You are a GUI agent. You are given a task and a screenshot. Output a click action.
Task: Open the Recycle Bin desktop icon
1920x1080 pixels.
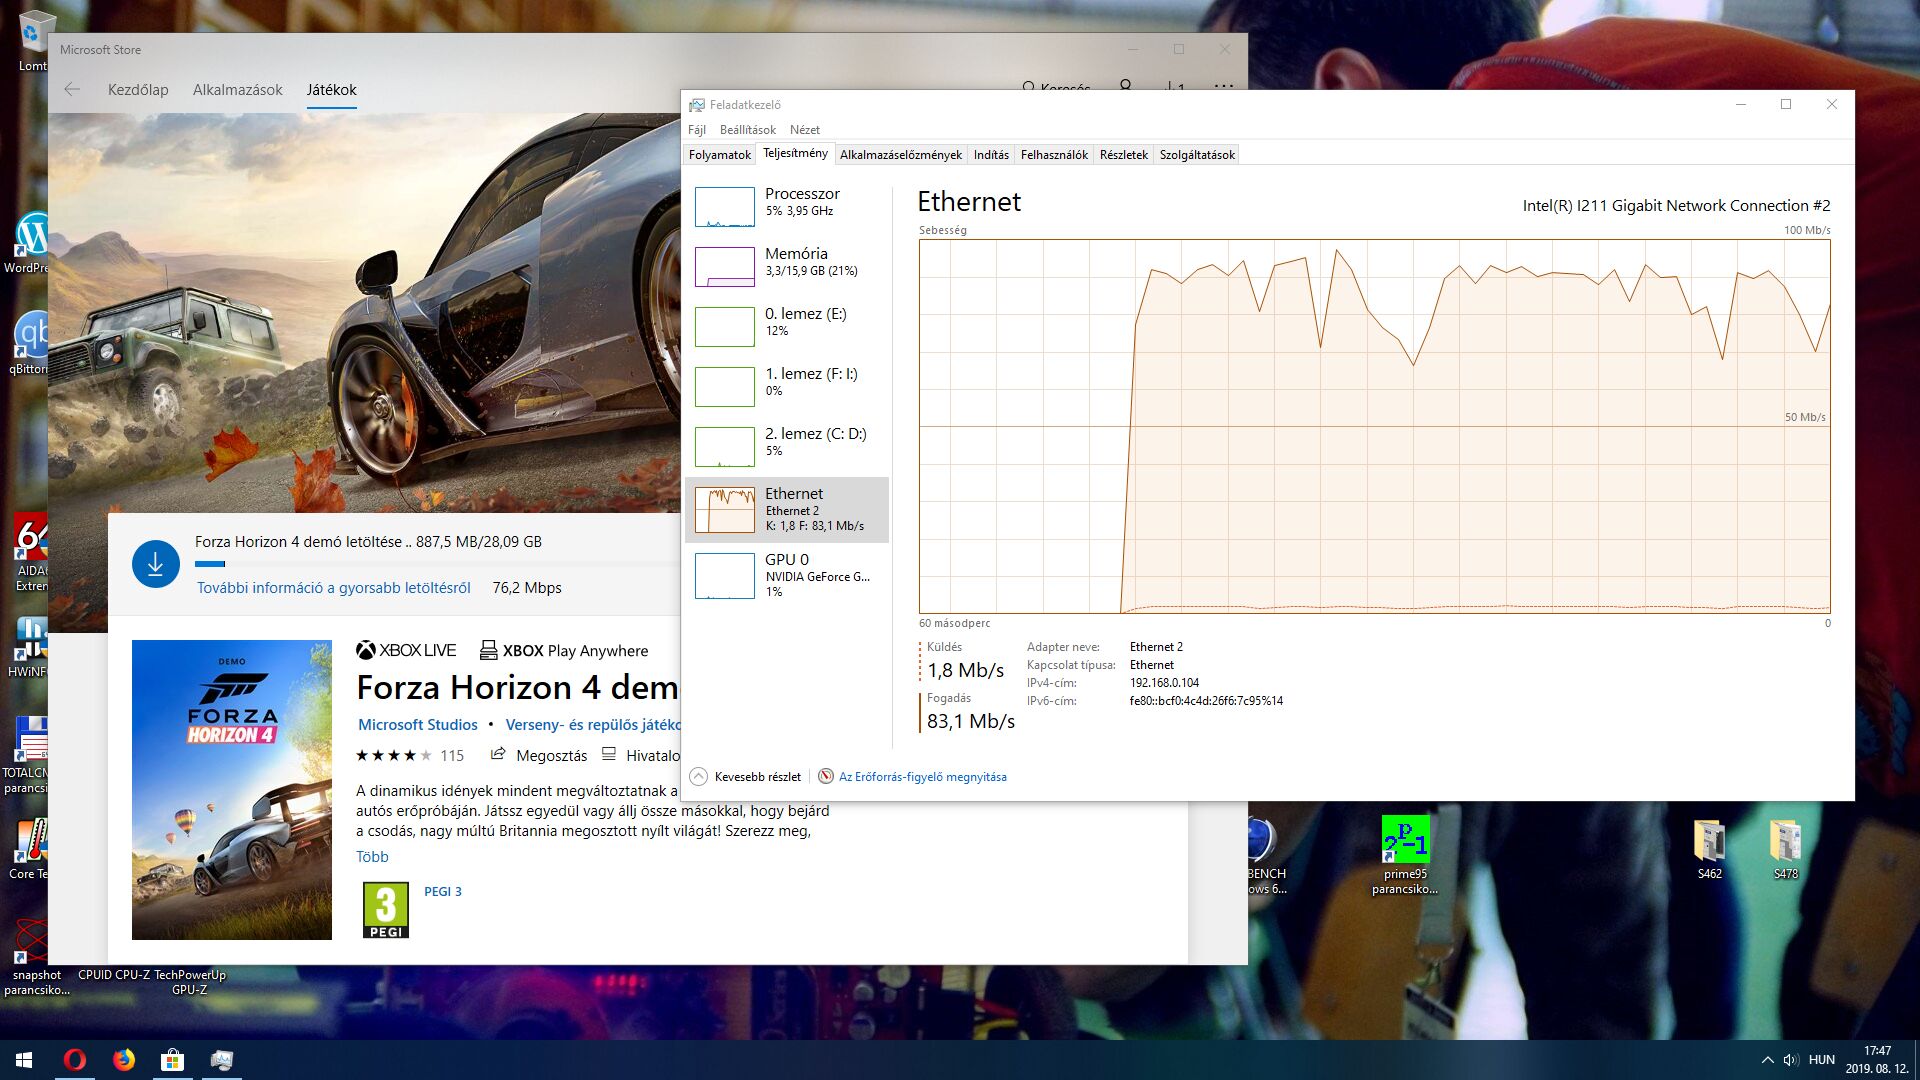coord(33,41)
